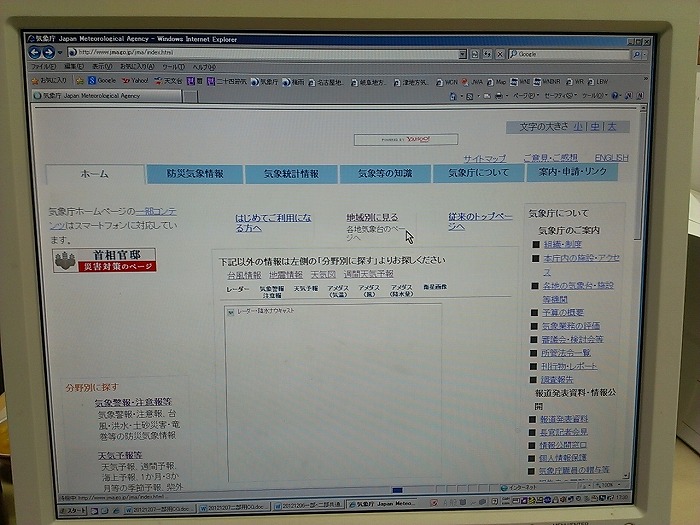Open a new blank tab button
The height and width of the screenshot is (525, 700).
tap(190, 96)
